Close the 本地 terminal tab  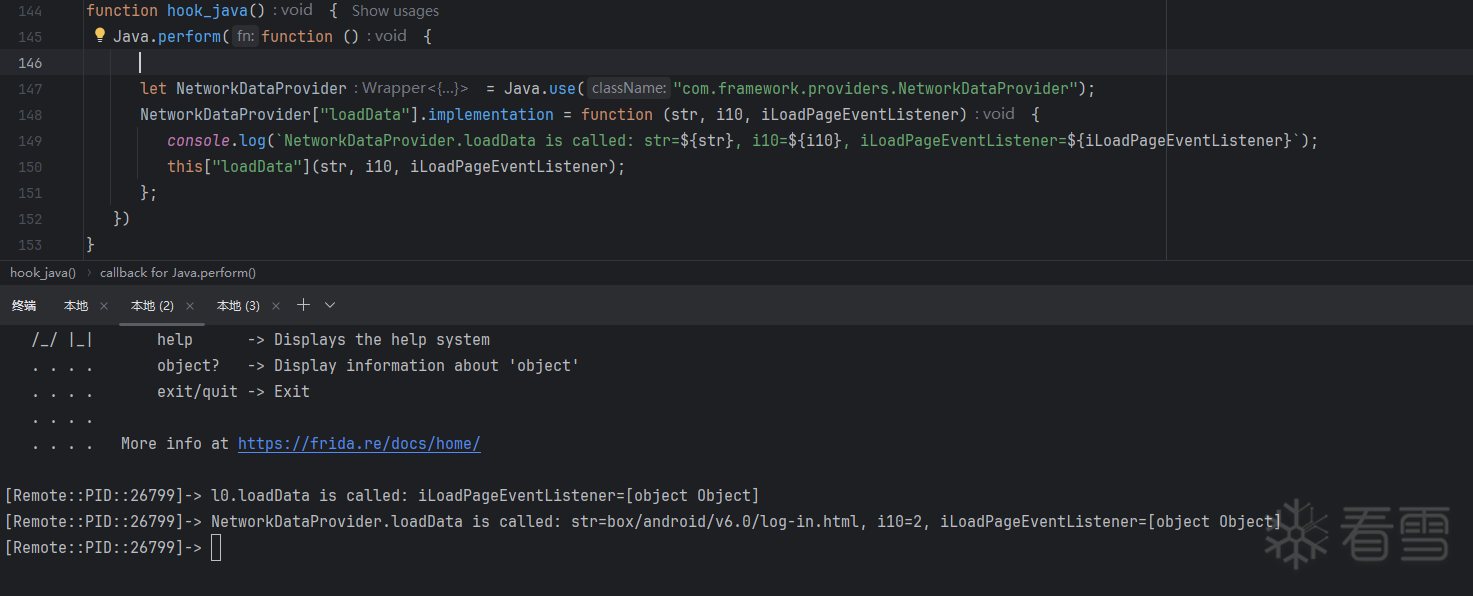[104, 306]
